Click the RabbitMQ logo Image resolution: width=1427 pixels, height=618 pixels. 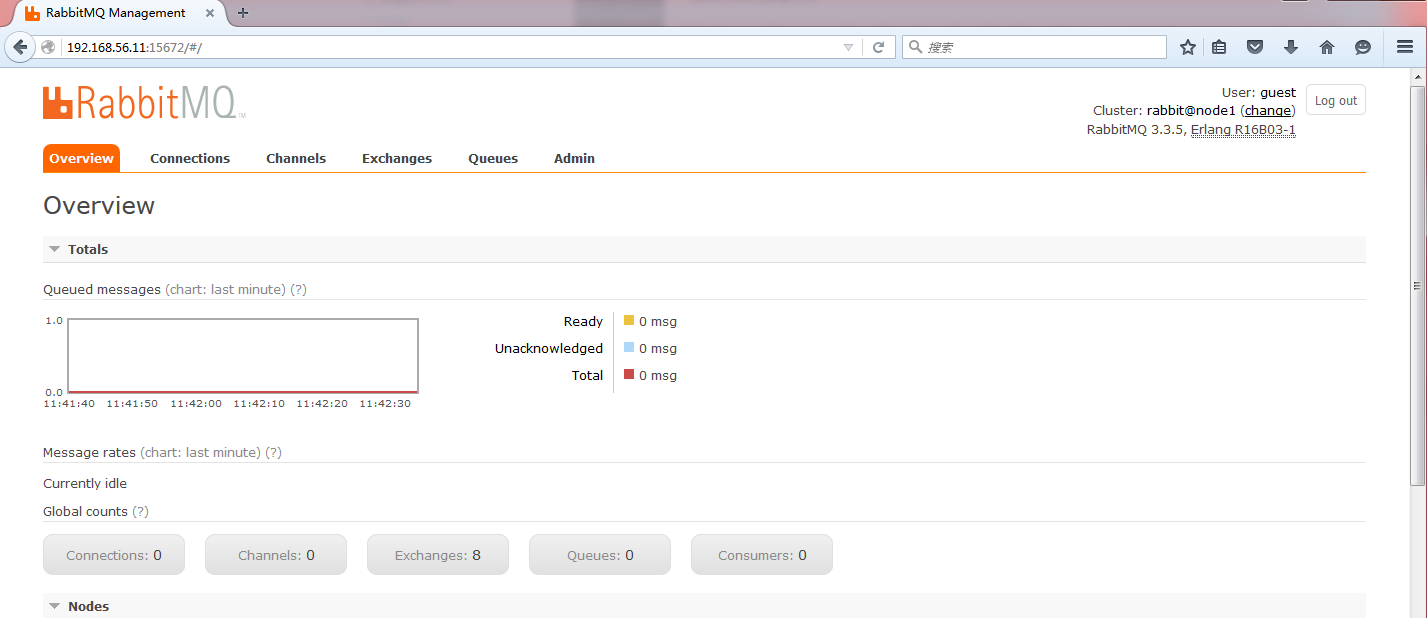144,103
